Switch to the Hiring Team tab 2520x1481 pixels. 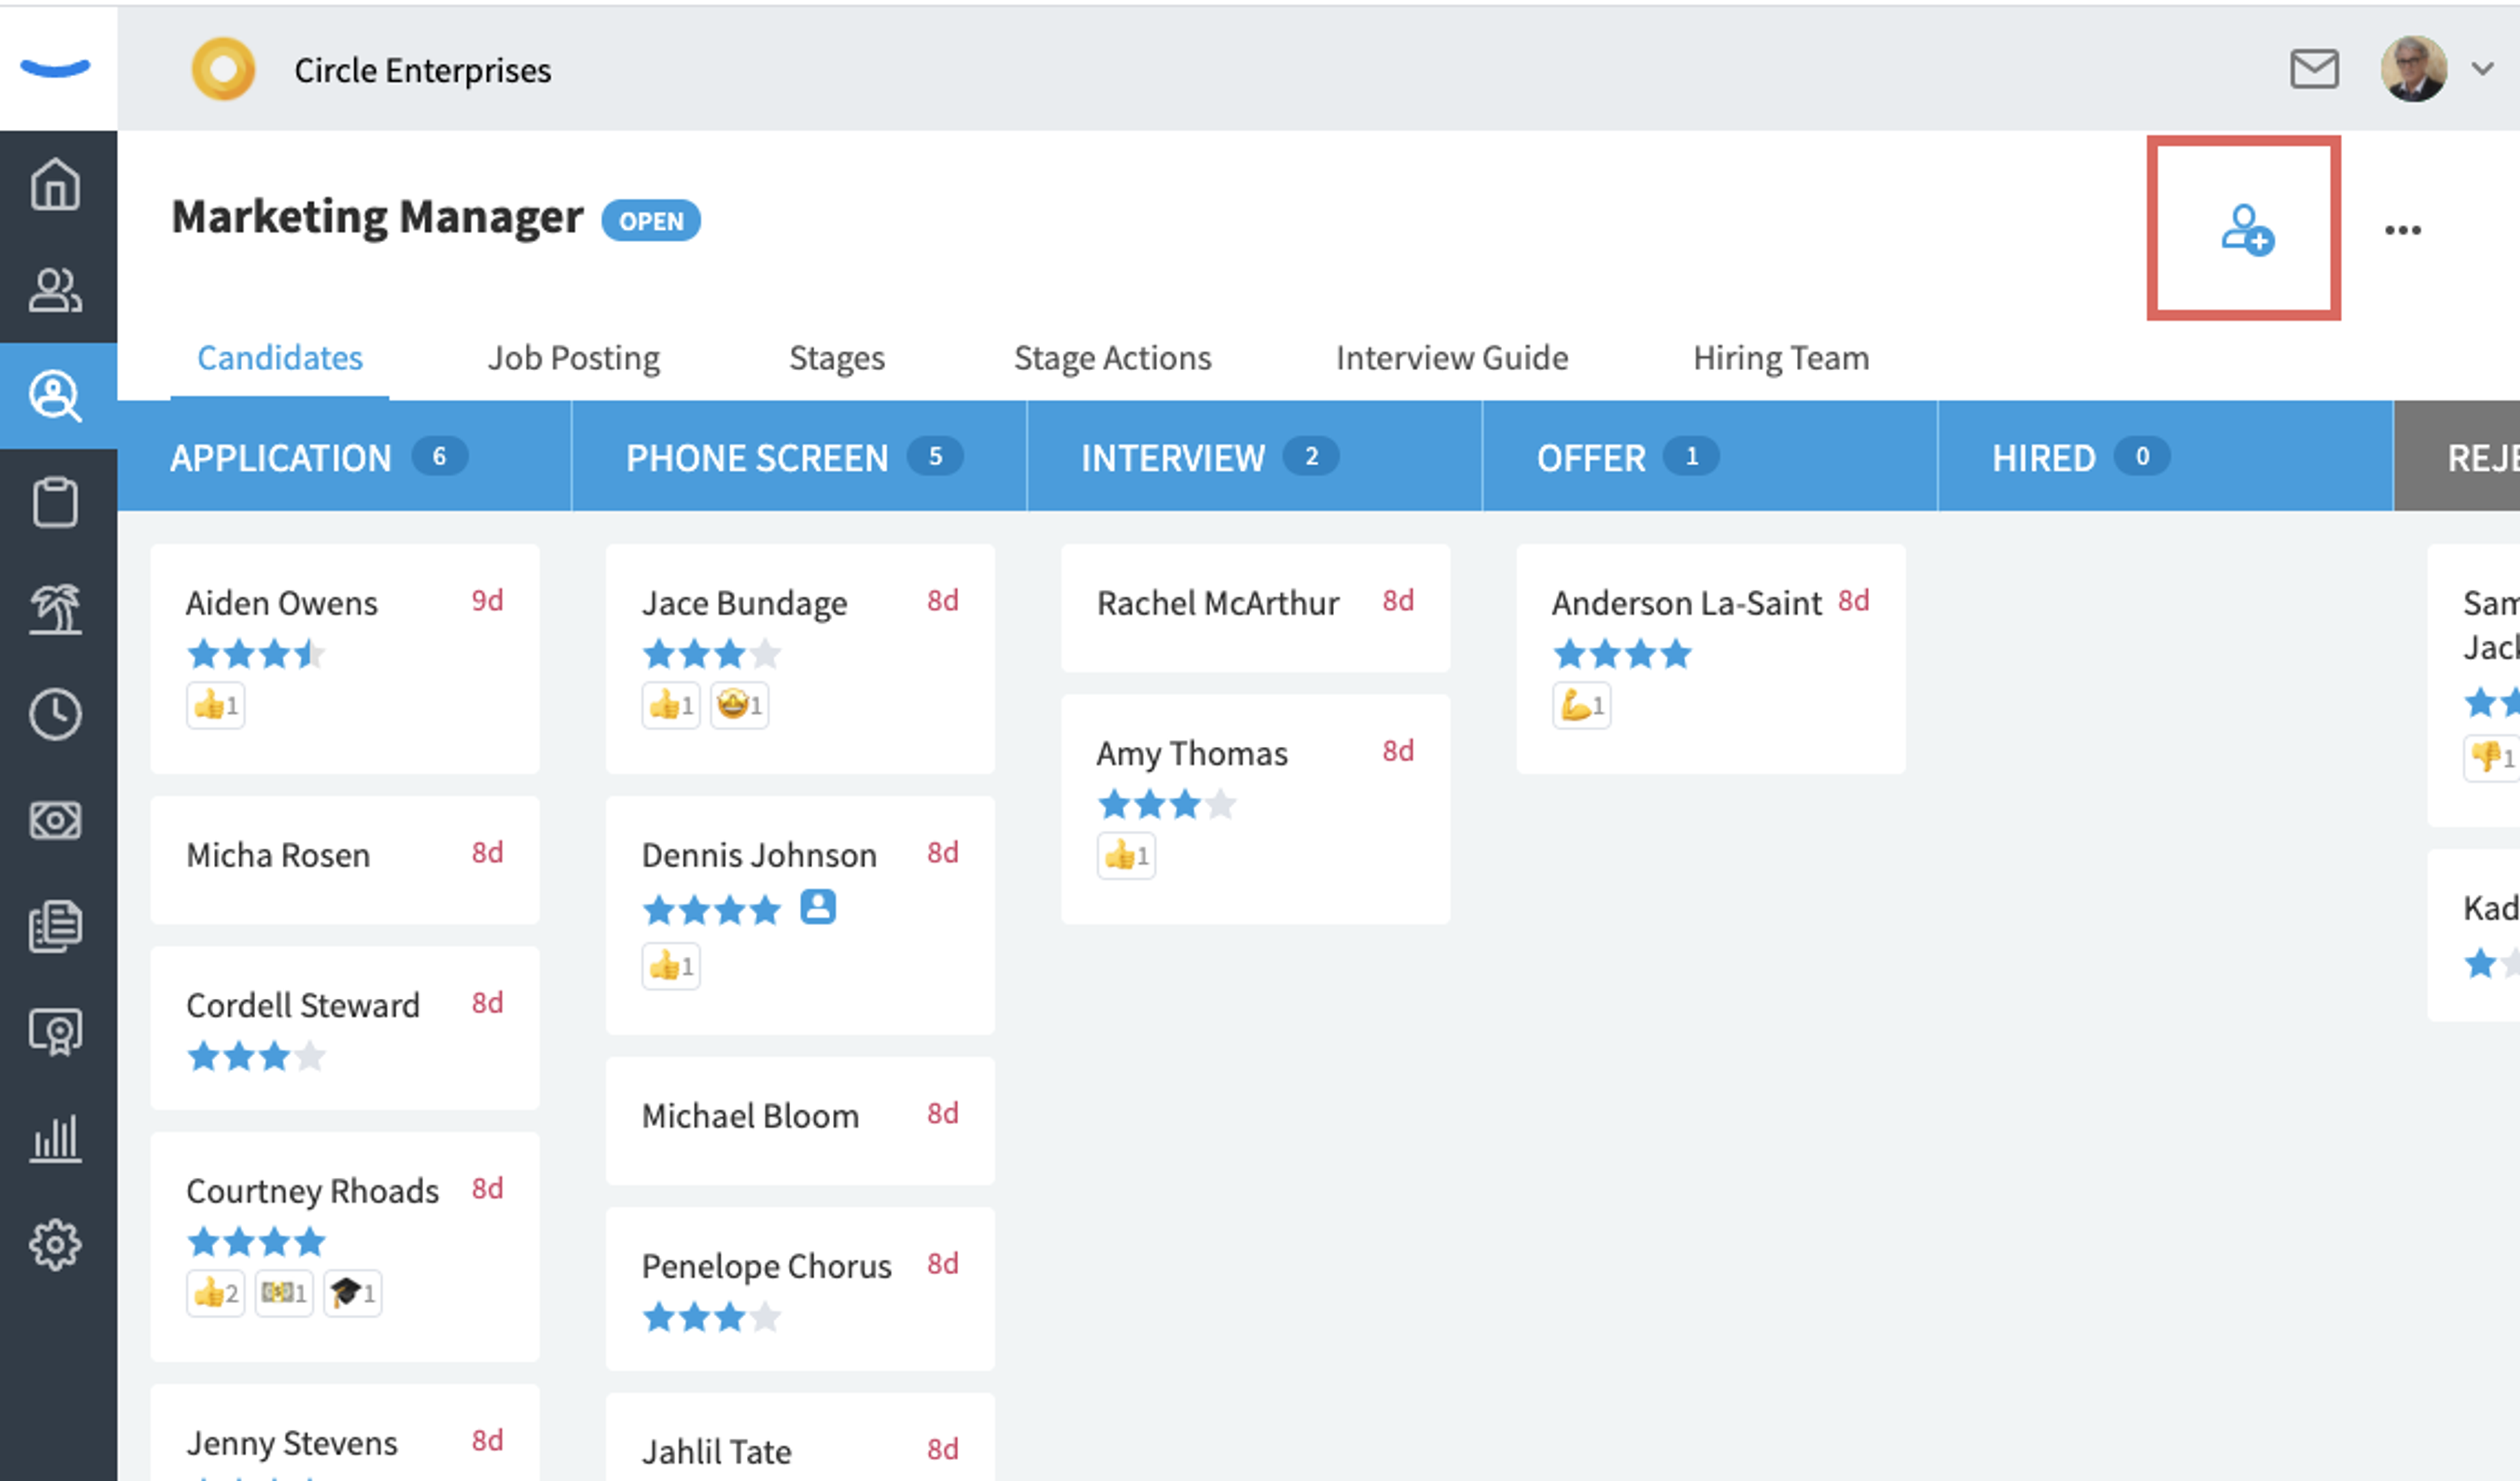1781,358
